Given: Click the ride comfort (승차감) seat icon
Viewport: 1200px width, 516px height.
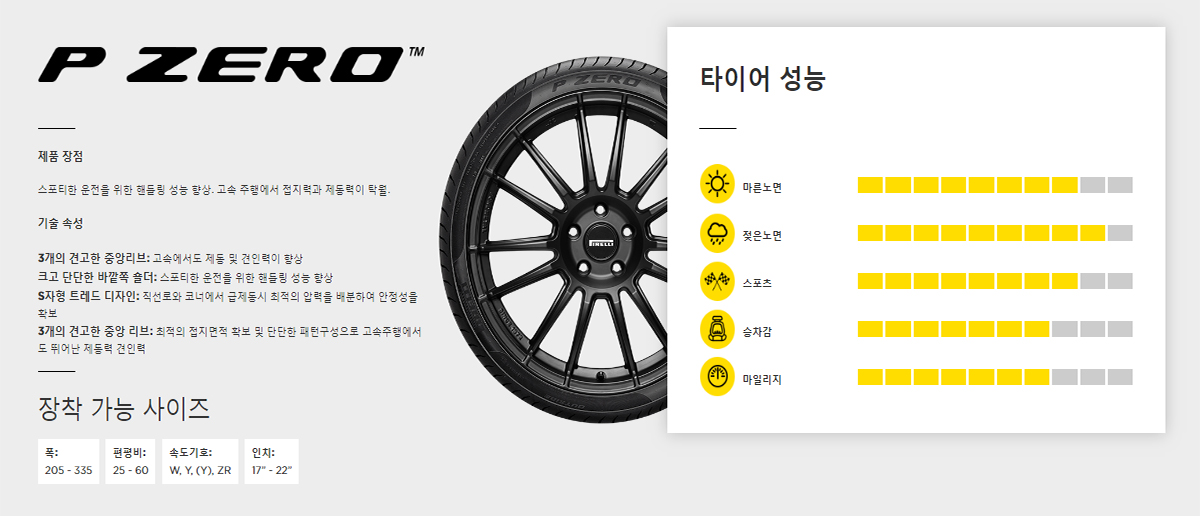Looking at the screenshot, I should point(717,329).
